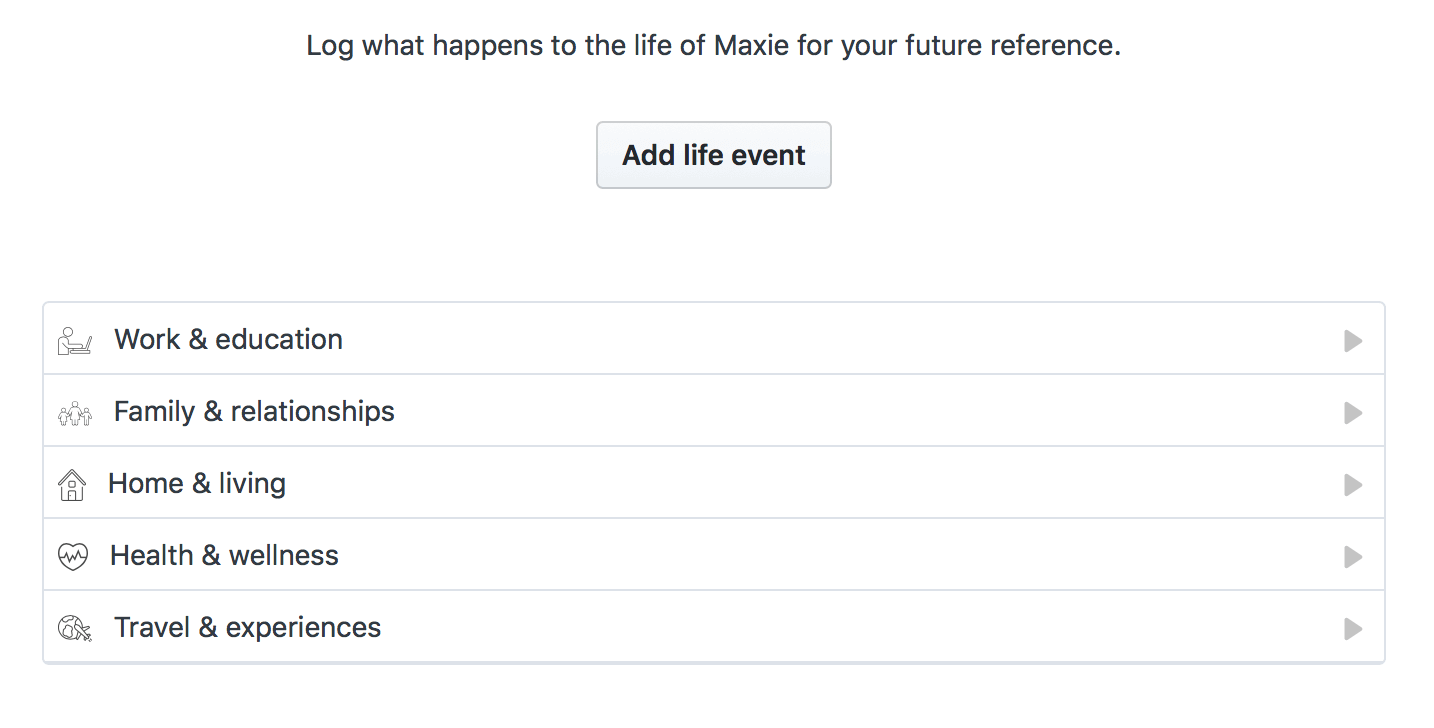Click the Travel & experiences globe icon
1434x728 pixels.
(x=75, y=628)
